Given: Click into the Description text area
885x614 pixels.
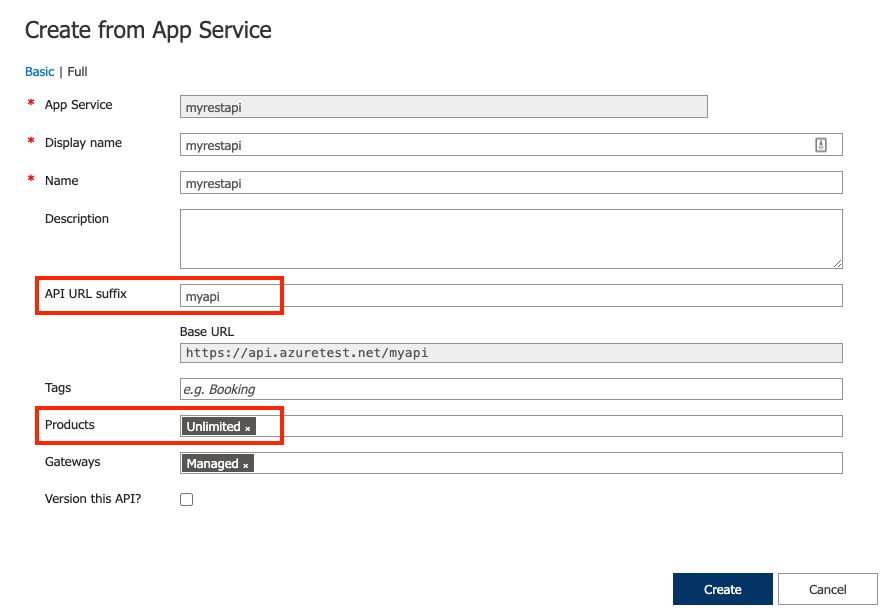Looking at the screenshot, I should [x=511, y=239].
